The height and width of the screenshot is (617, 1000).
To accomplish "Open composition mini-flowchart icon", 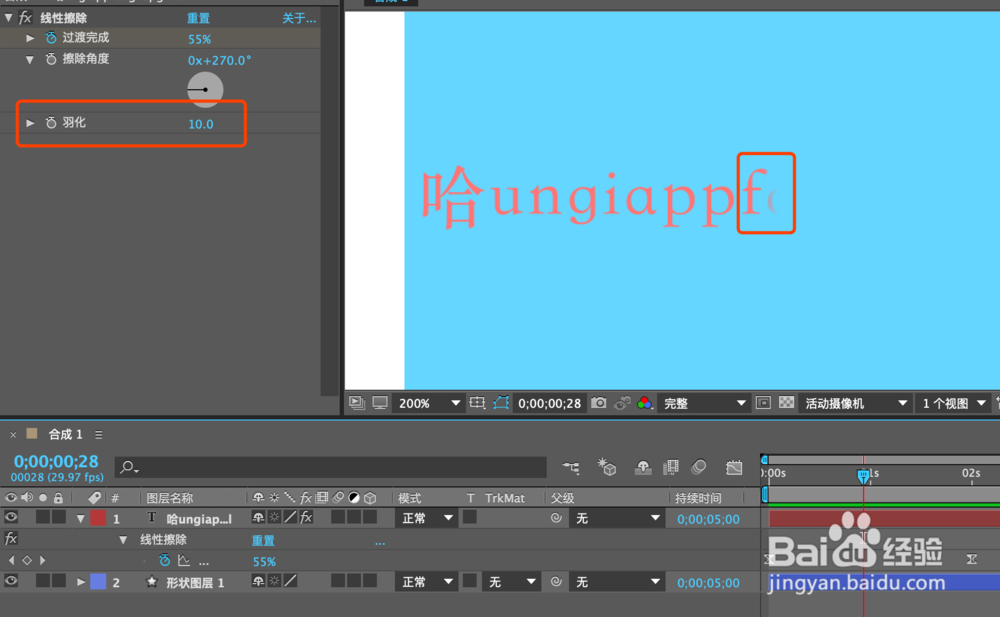I will pyautogui.click(x=571, y=467).
